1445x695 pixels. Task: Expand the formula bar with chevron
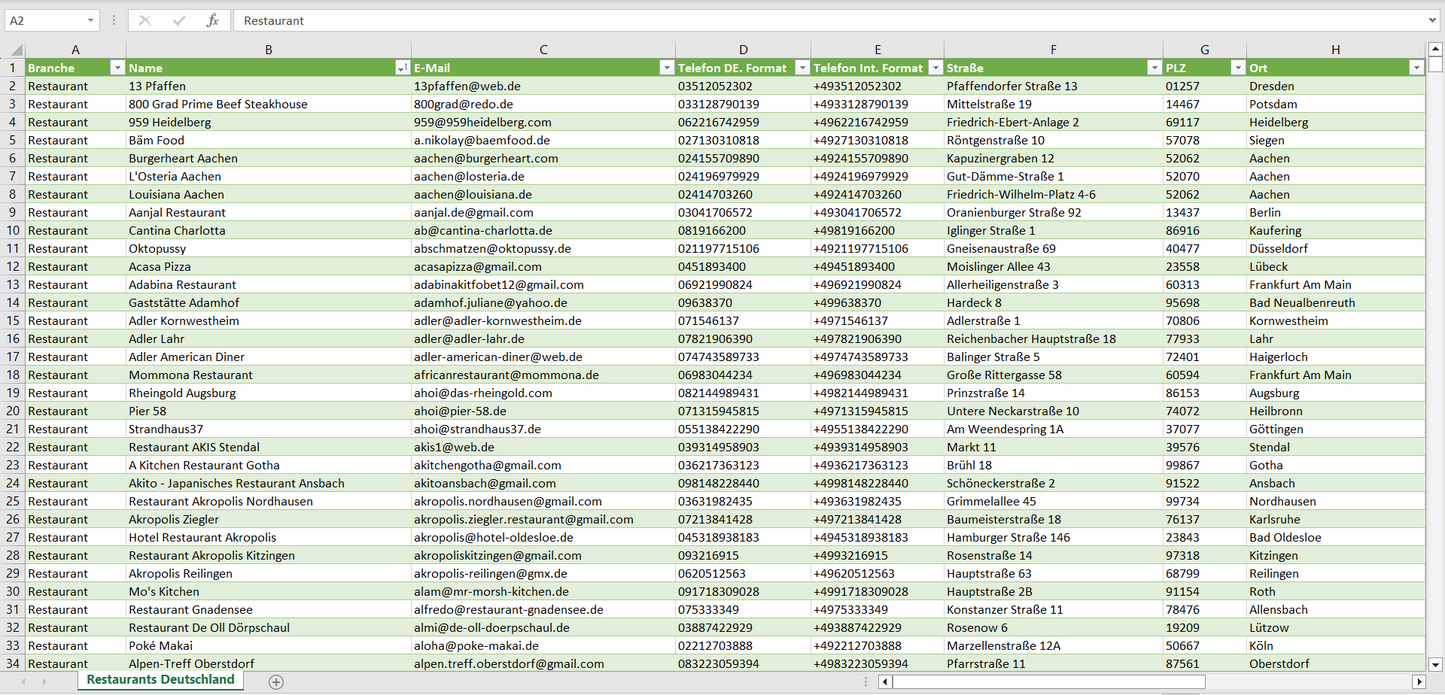pos(1434,20)
